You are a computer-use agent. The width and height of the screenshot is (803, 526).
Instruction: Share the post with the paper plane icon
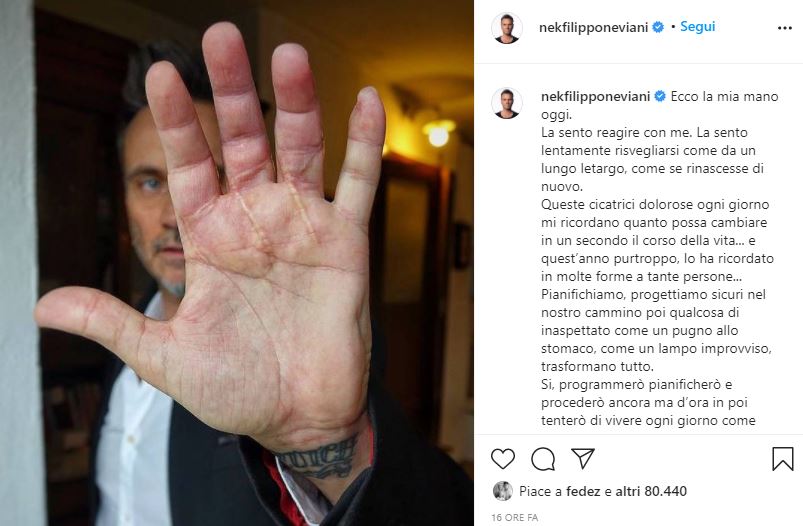coord(583,458)
